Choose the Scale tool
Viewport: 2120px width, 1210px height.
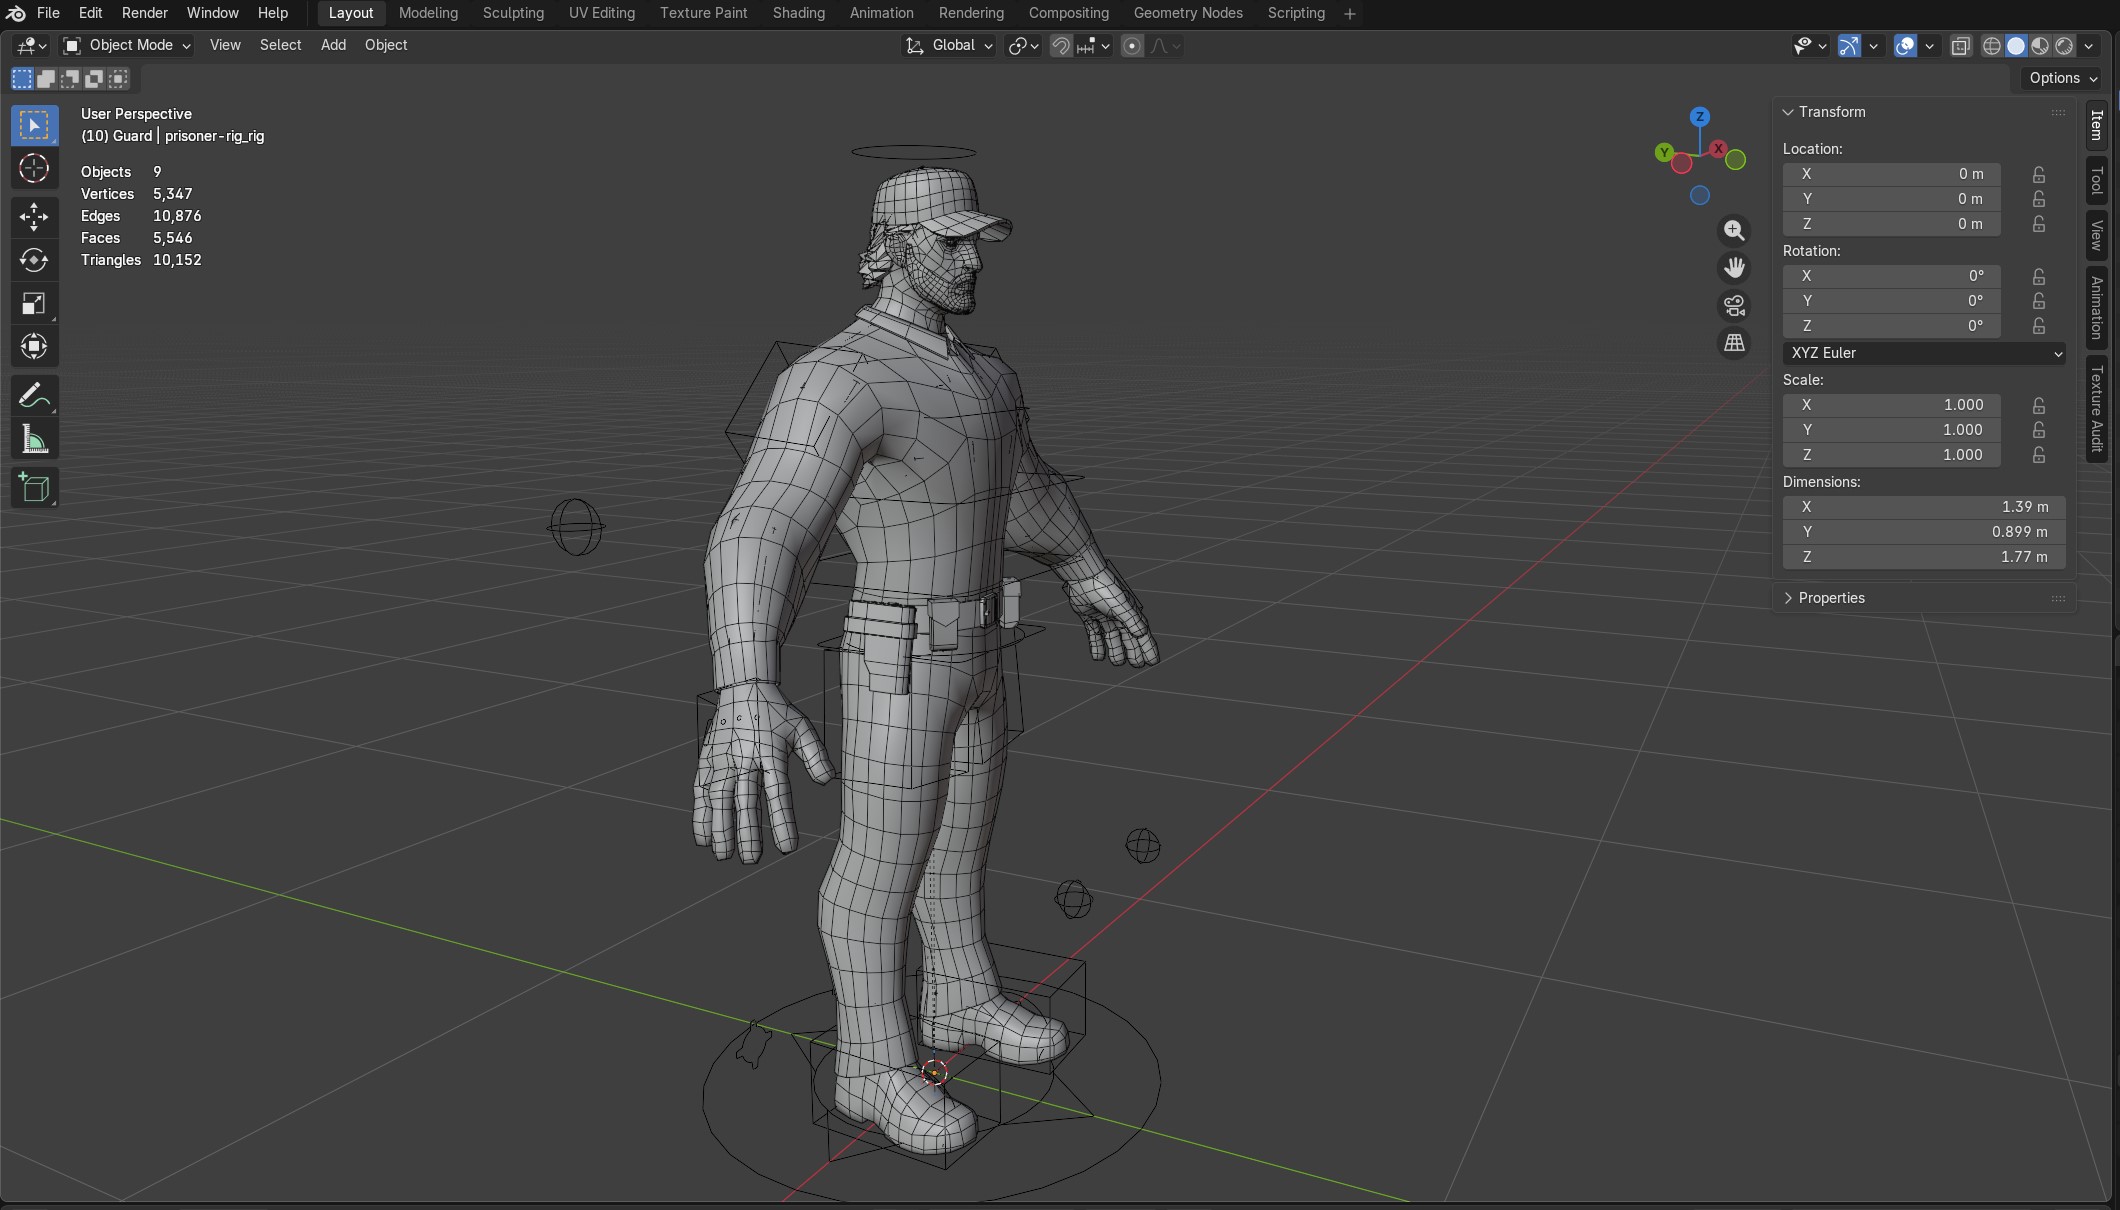click(x=34, y=303)
